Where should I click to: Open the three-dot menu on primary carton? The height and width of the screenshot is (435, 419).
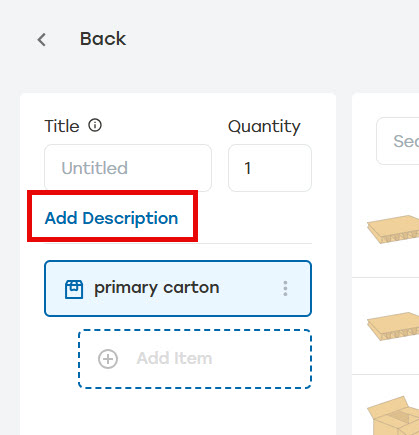[x=285, y=288]
